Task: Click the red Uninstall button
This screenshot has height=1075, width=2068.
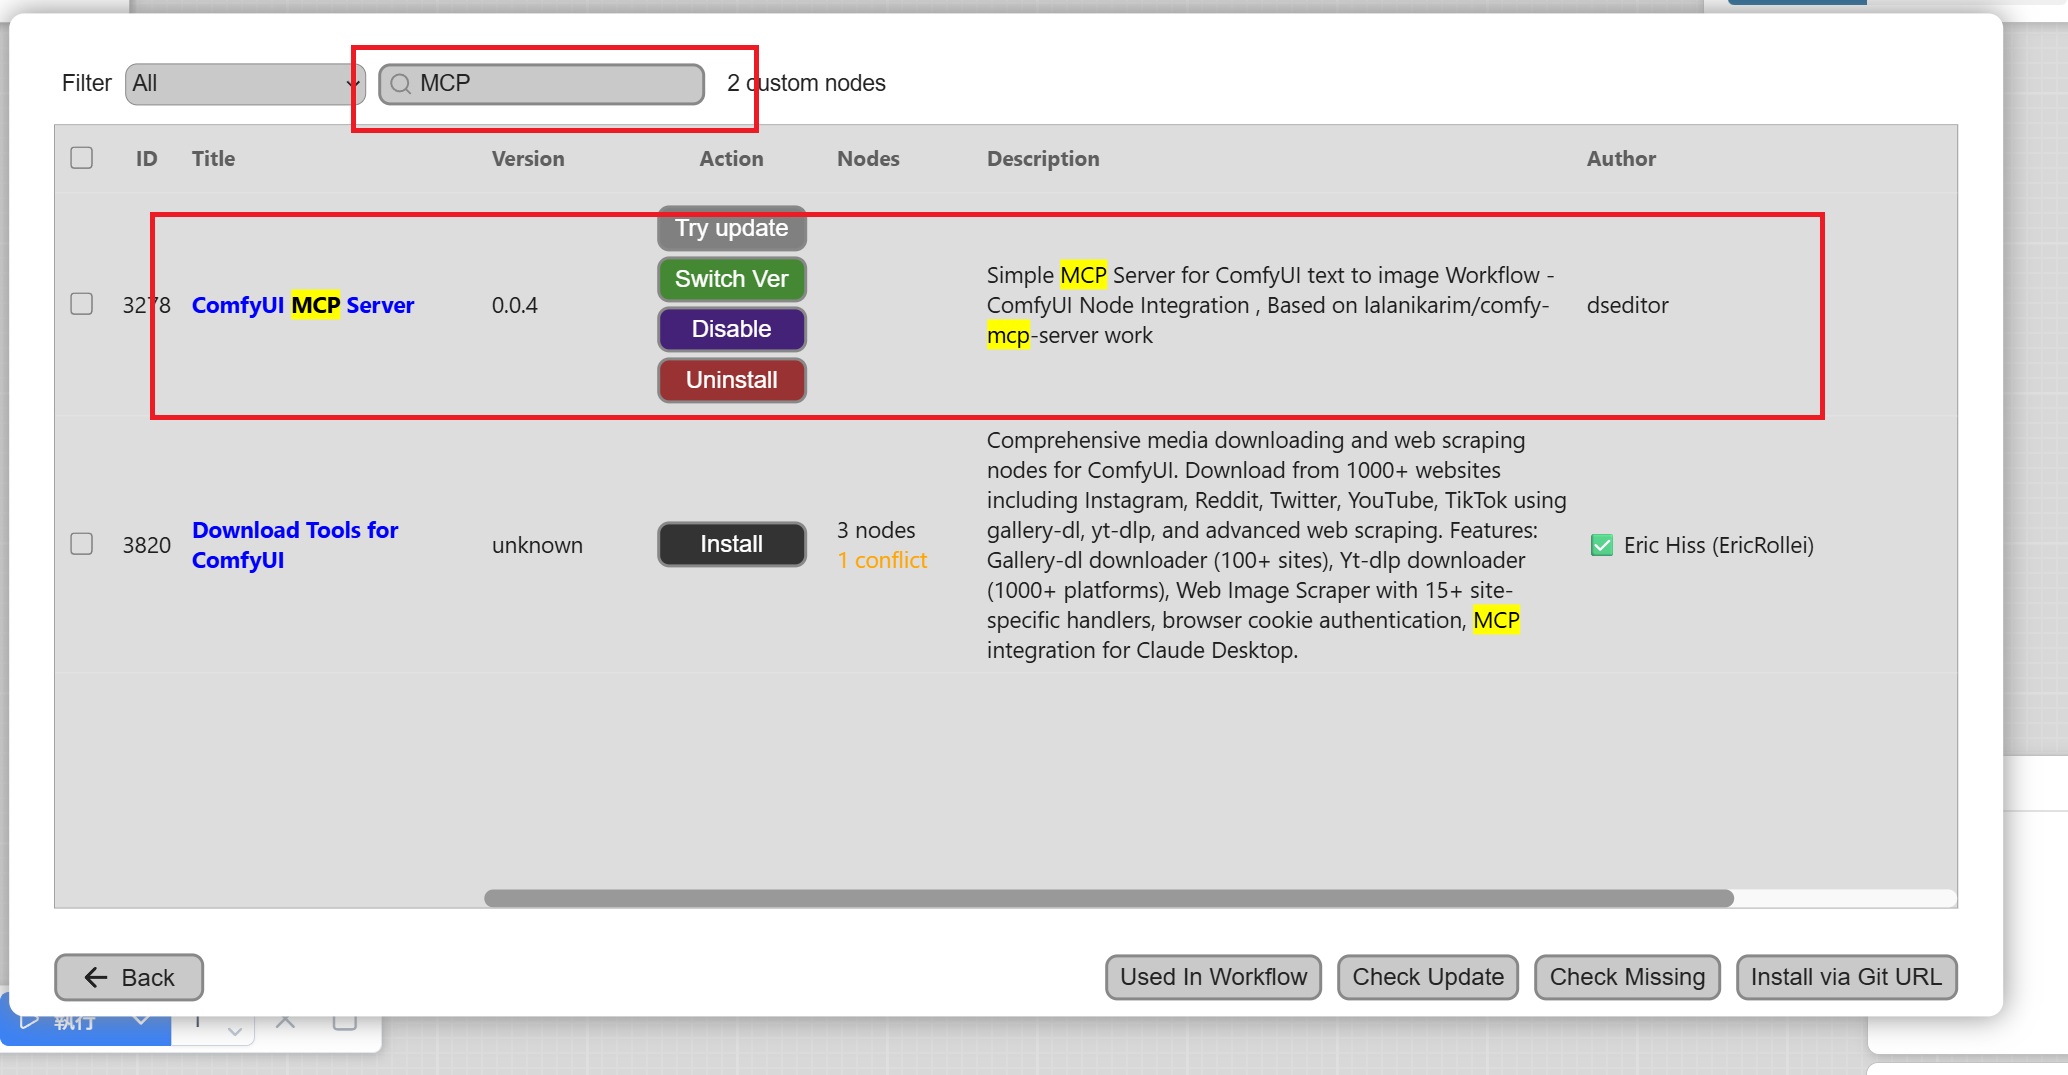Action: coord(731,380)
